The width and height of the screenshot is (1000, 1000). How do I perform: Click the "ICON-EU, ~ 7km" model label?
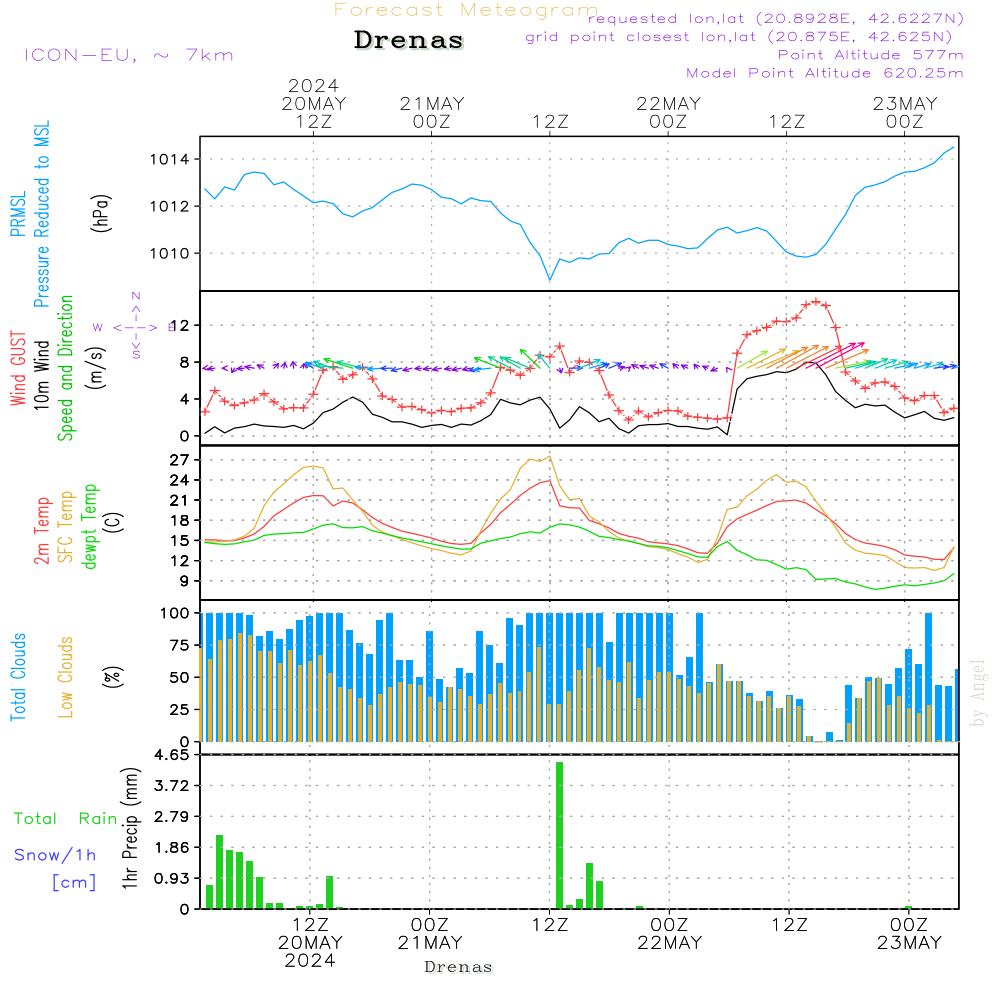pyautogui.click(x=129, y=55)
